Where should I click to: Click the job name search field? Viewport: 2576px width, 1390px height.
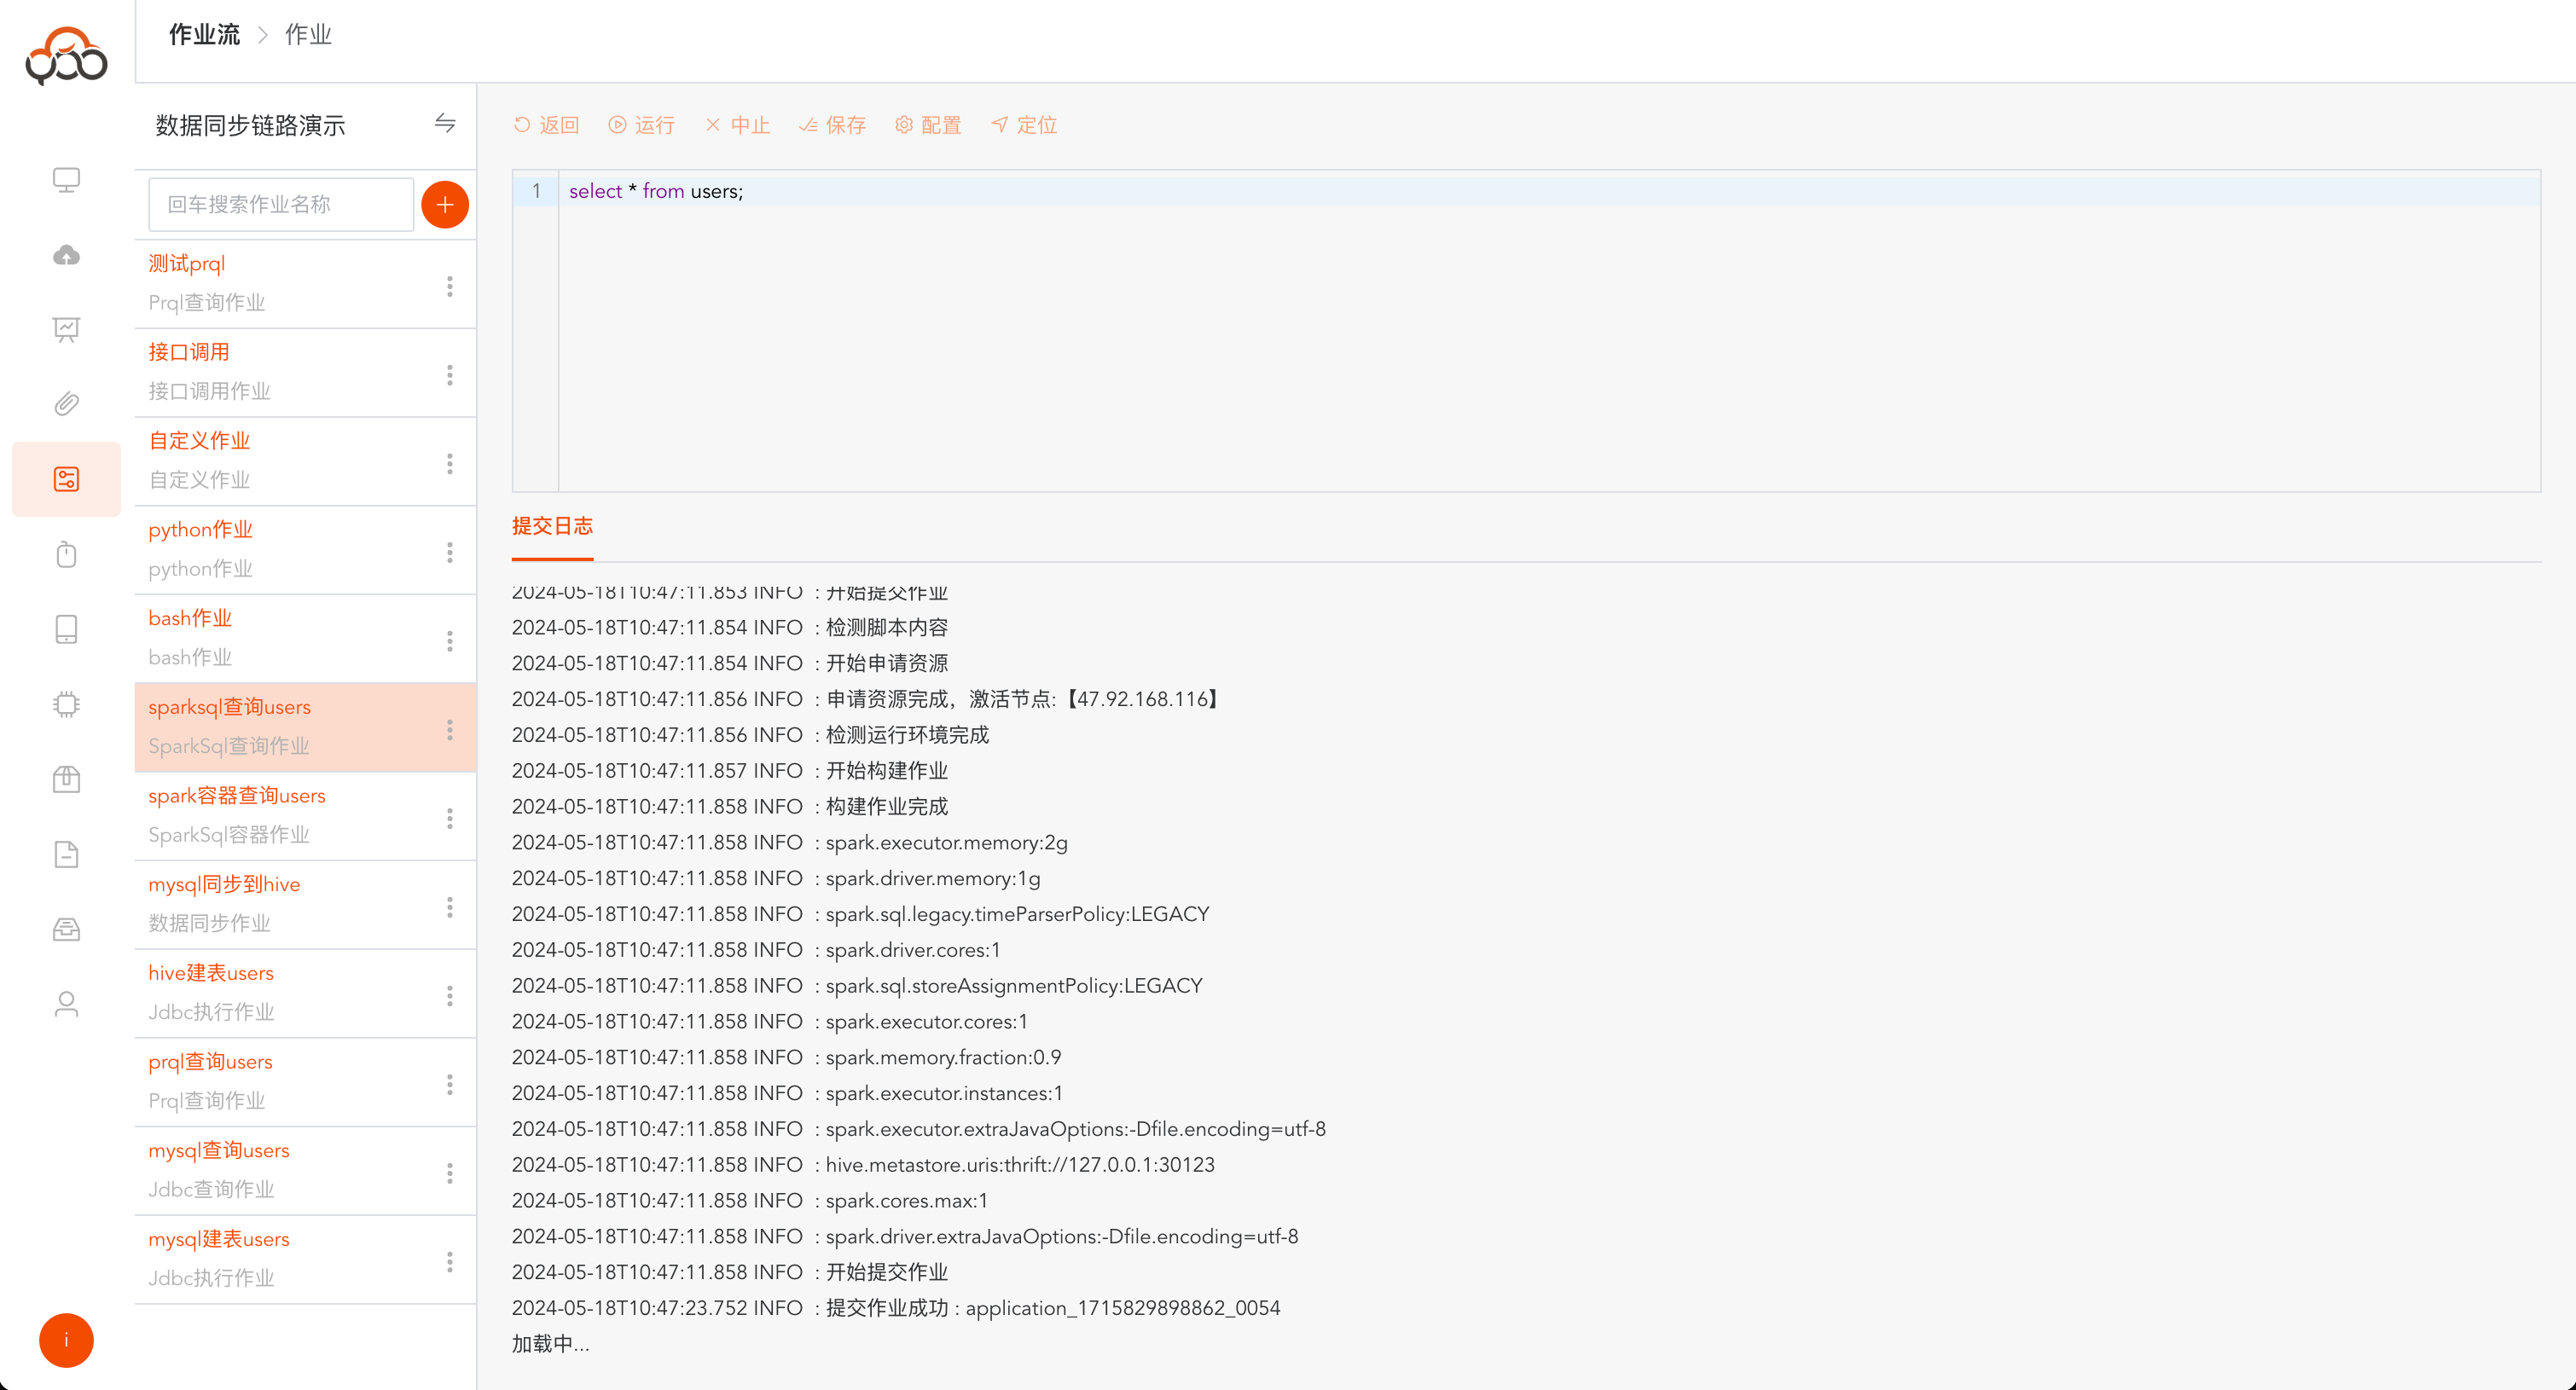click(x=281, y=205)
